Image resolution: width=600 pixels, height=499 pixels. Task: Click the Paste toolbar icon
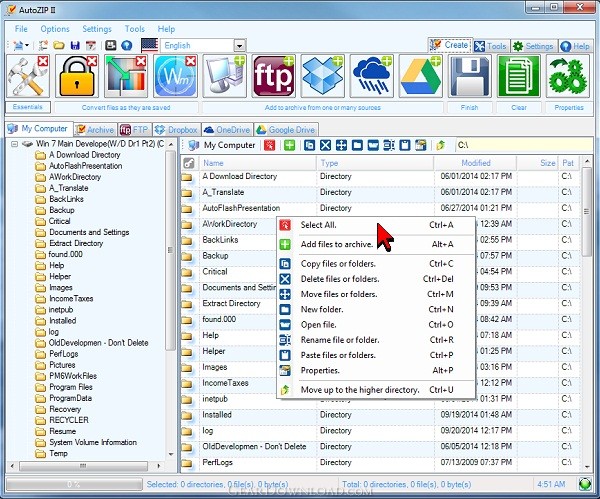[405, 145]
